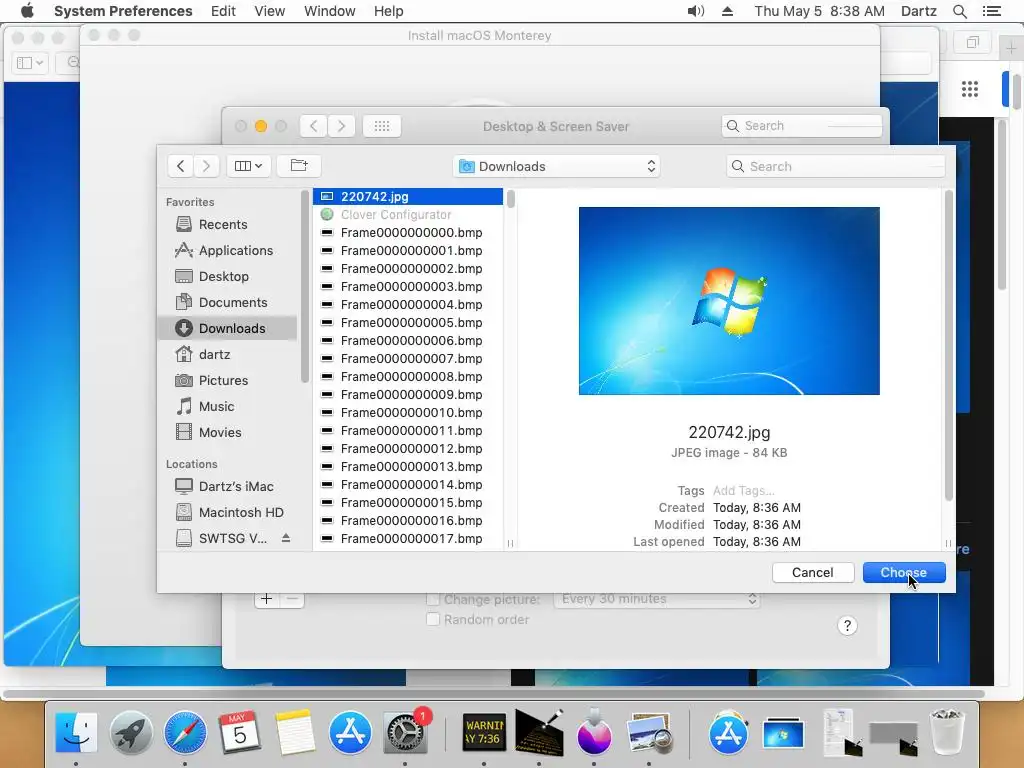1024x768 pixels.
Task: Click the Windows 7 preview image
Action: click(x=729, y=301)
